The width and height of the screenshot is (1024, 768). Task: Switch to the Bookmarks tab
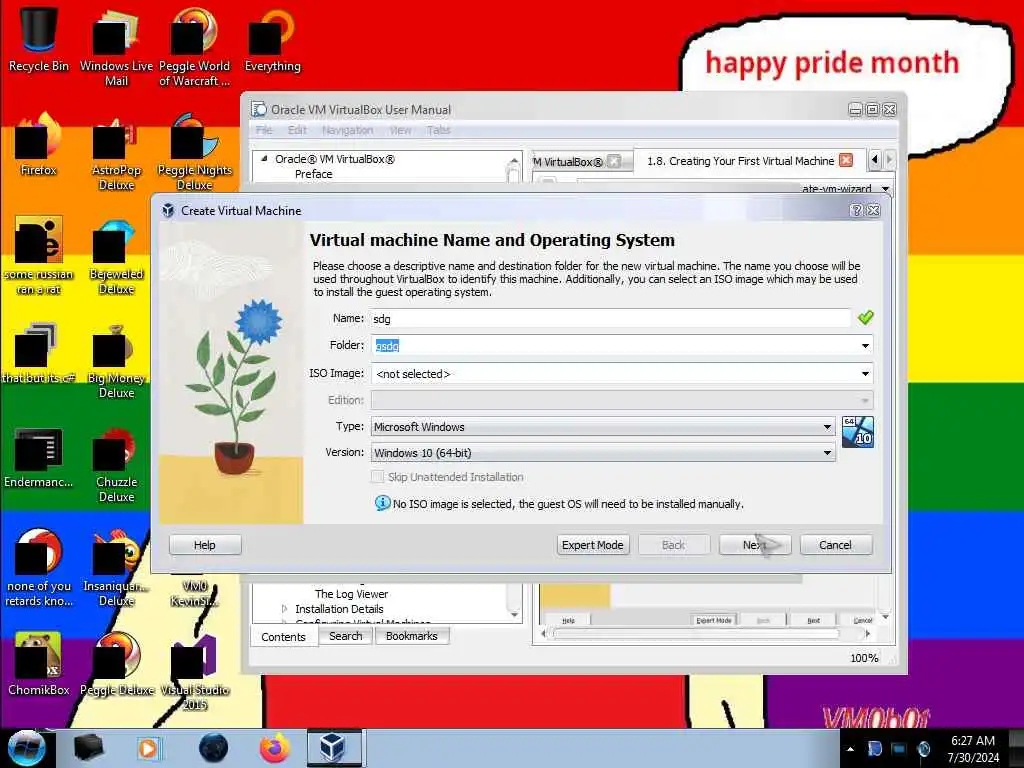[411, 636]
